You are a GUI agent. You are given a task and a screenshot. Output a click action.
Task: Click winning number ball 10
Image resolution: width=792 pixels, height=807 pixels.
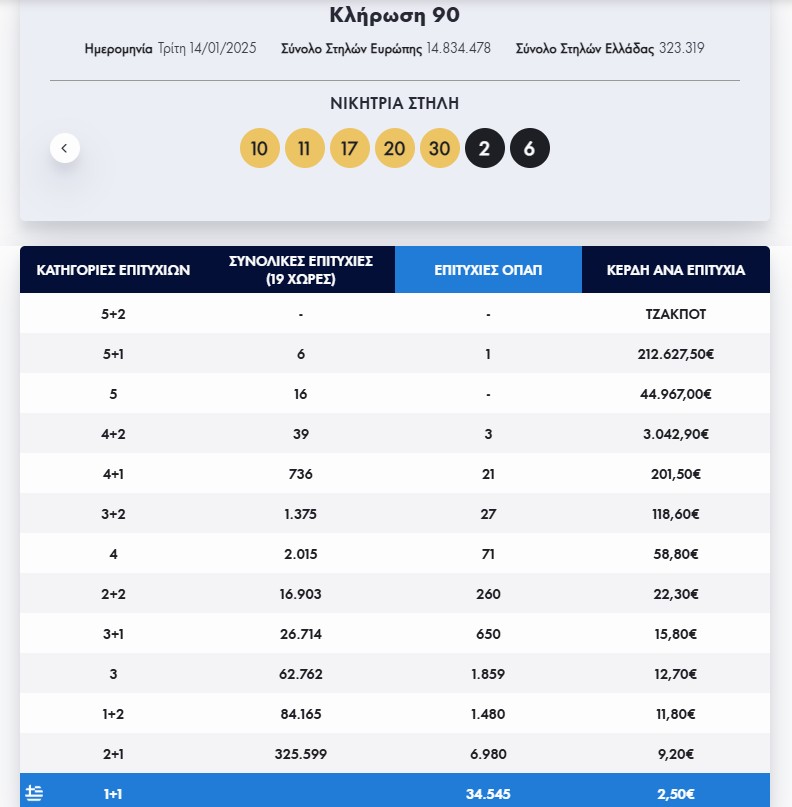point(260,149)
